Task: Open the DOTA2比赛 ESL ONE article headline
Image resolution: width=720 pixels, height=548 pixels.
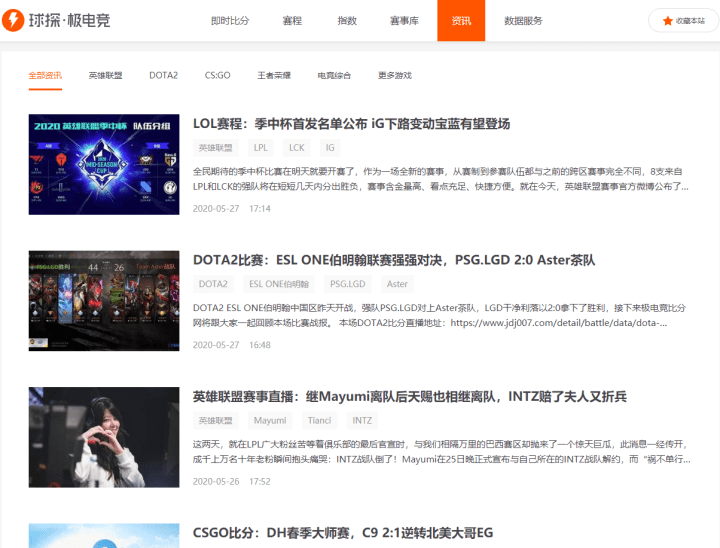Action: point(394,260)
